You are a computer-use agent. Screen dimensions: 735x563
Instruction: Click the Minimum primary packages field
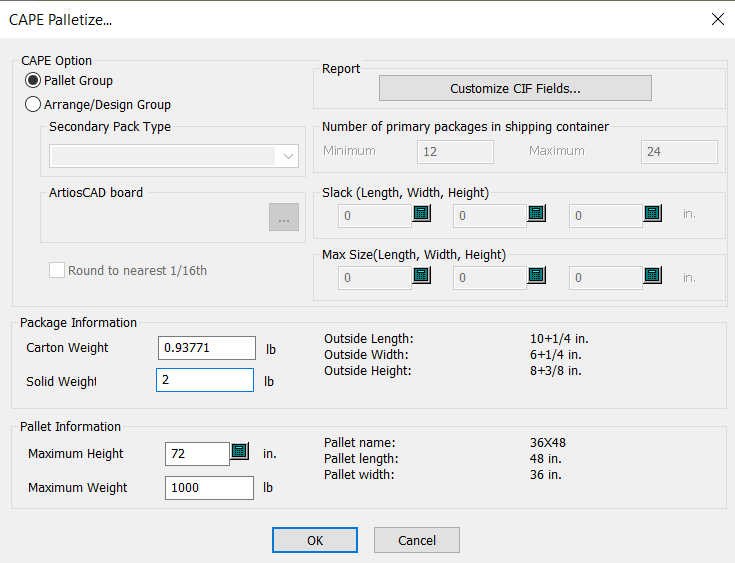click(x=455, y=151)
